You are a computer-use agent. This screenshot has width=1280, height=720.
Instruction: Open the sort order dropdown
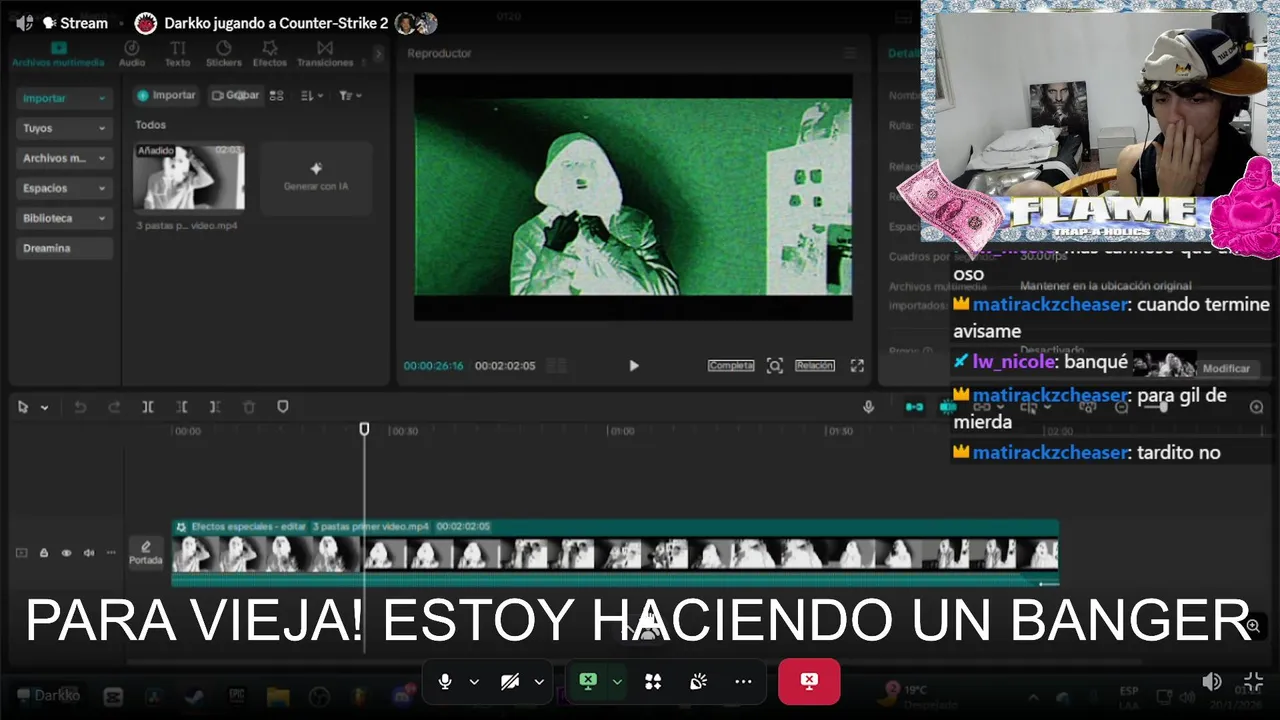(312, 96)
